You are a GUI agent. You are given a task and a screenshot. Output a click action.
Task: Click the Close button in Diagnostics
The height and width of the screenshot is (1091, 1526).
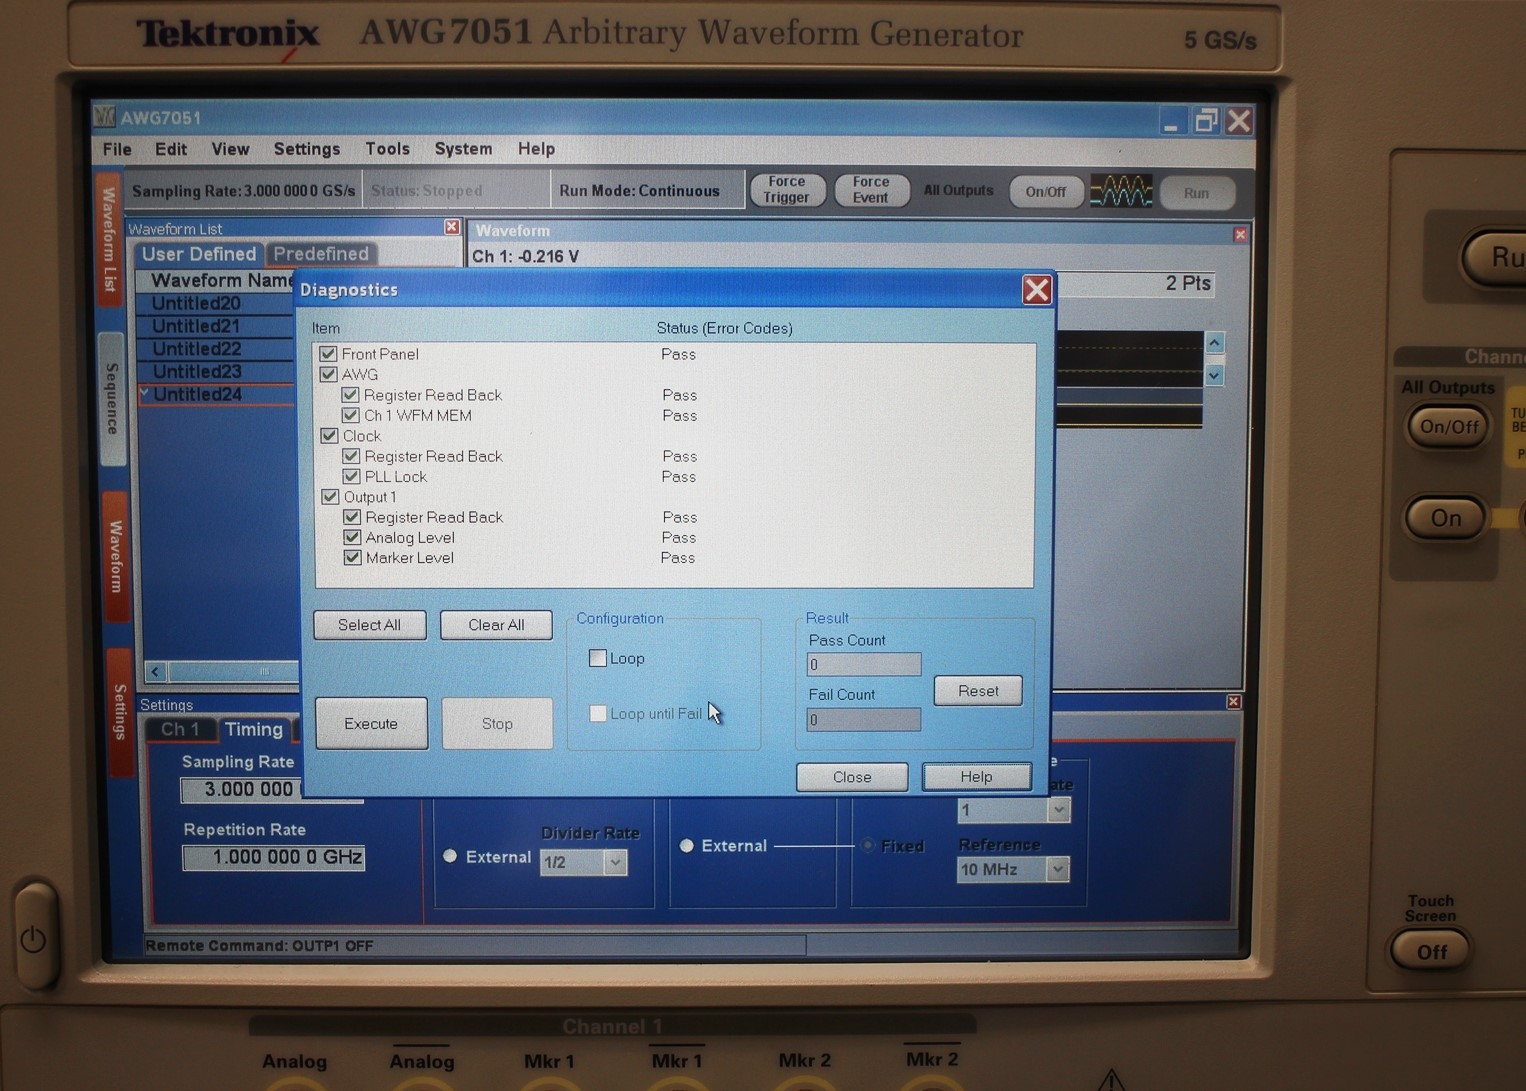[852, 777]
